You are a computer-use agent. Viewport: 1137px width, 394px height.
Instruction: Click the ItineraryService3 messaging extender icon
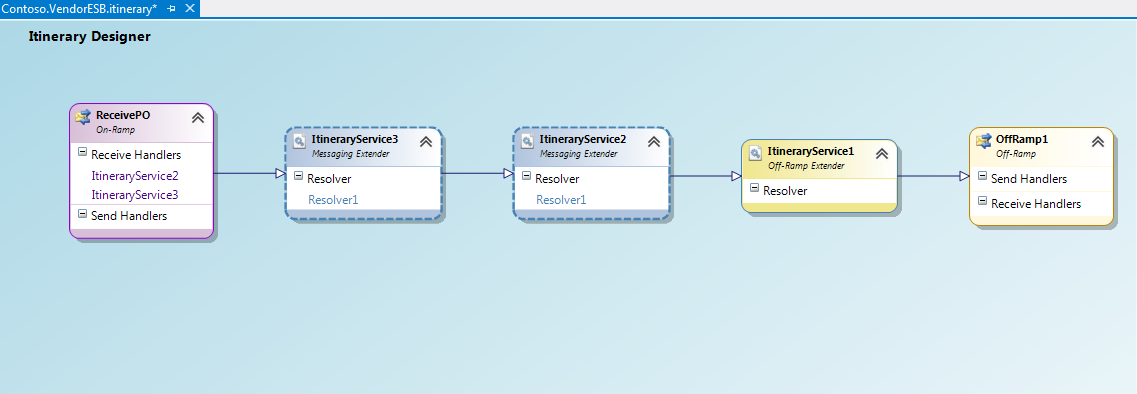coord(299,141)
